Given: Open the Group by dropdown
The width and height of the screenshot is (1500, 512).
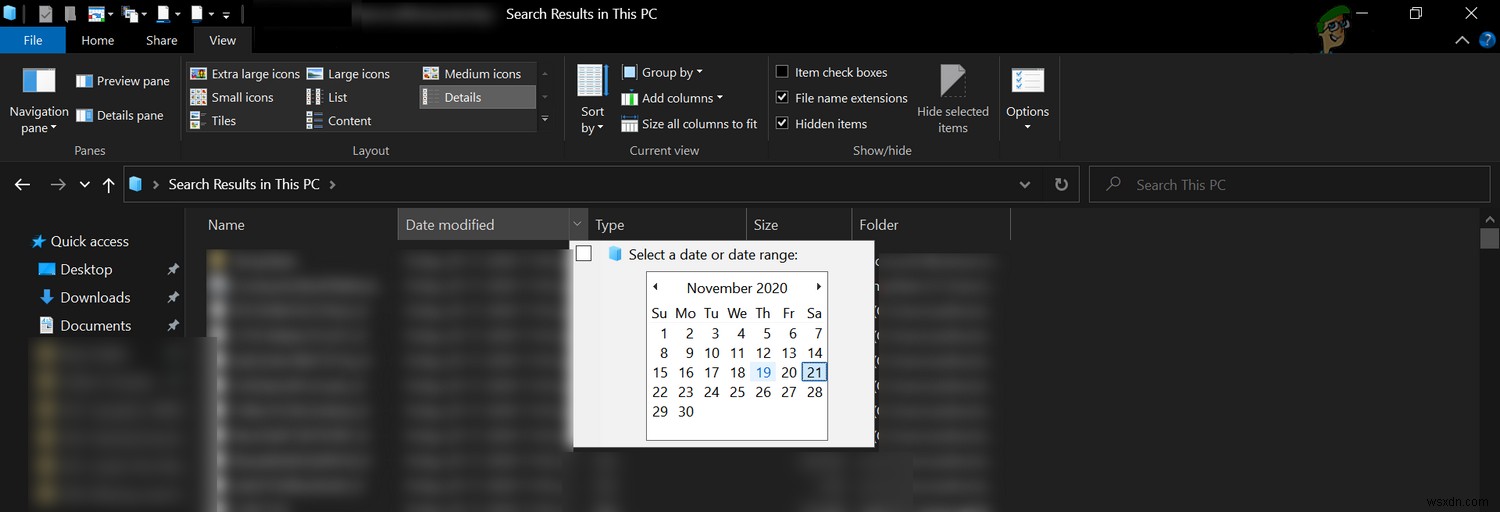Looking at the screenshot, I should [662, 72].
